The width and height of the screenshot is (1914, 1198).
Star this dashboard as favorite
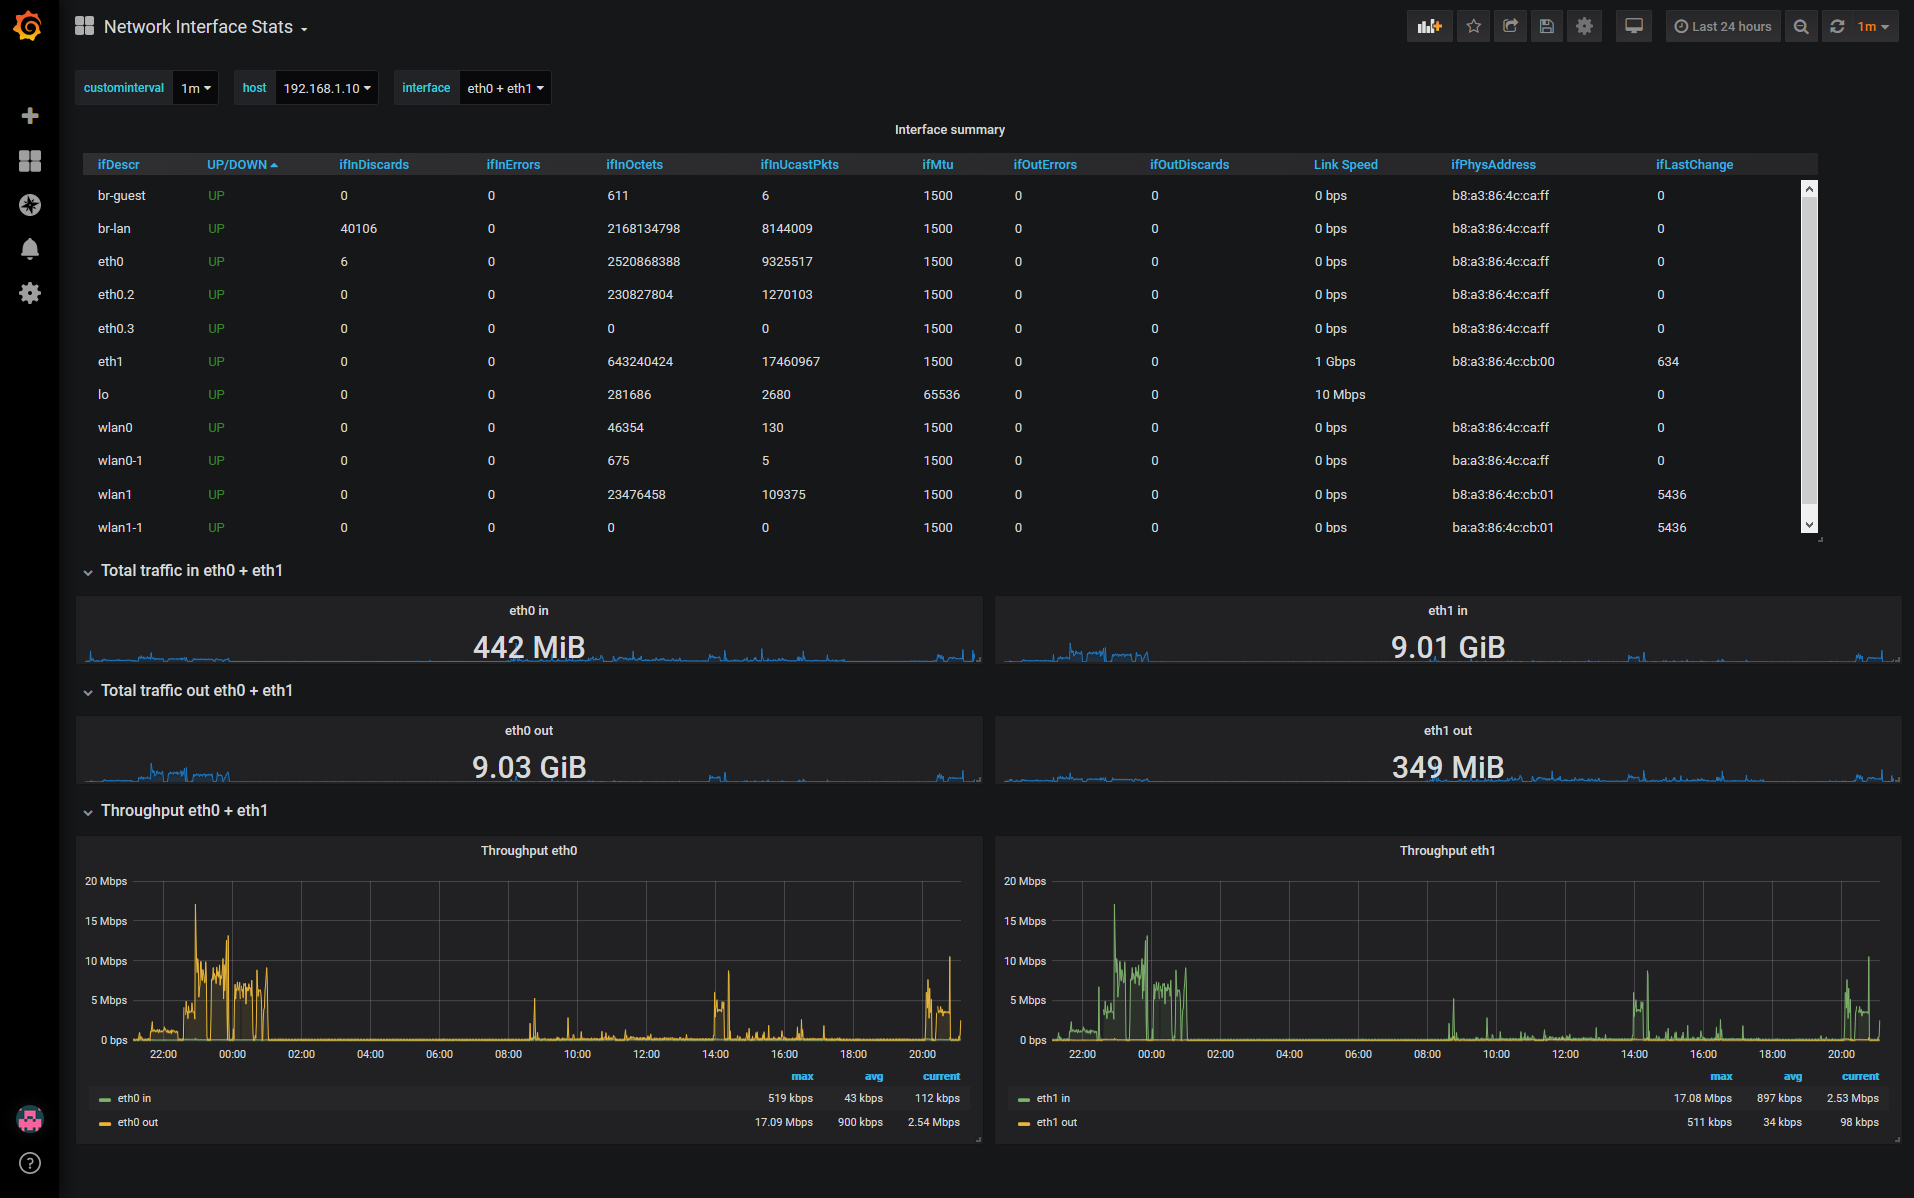(1473, 27)
